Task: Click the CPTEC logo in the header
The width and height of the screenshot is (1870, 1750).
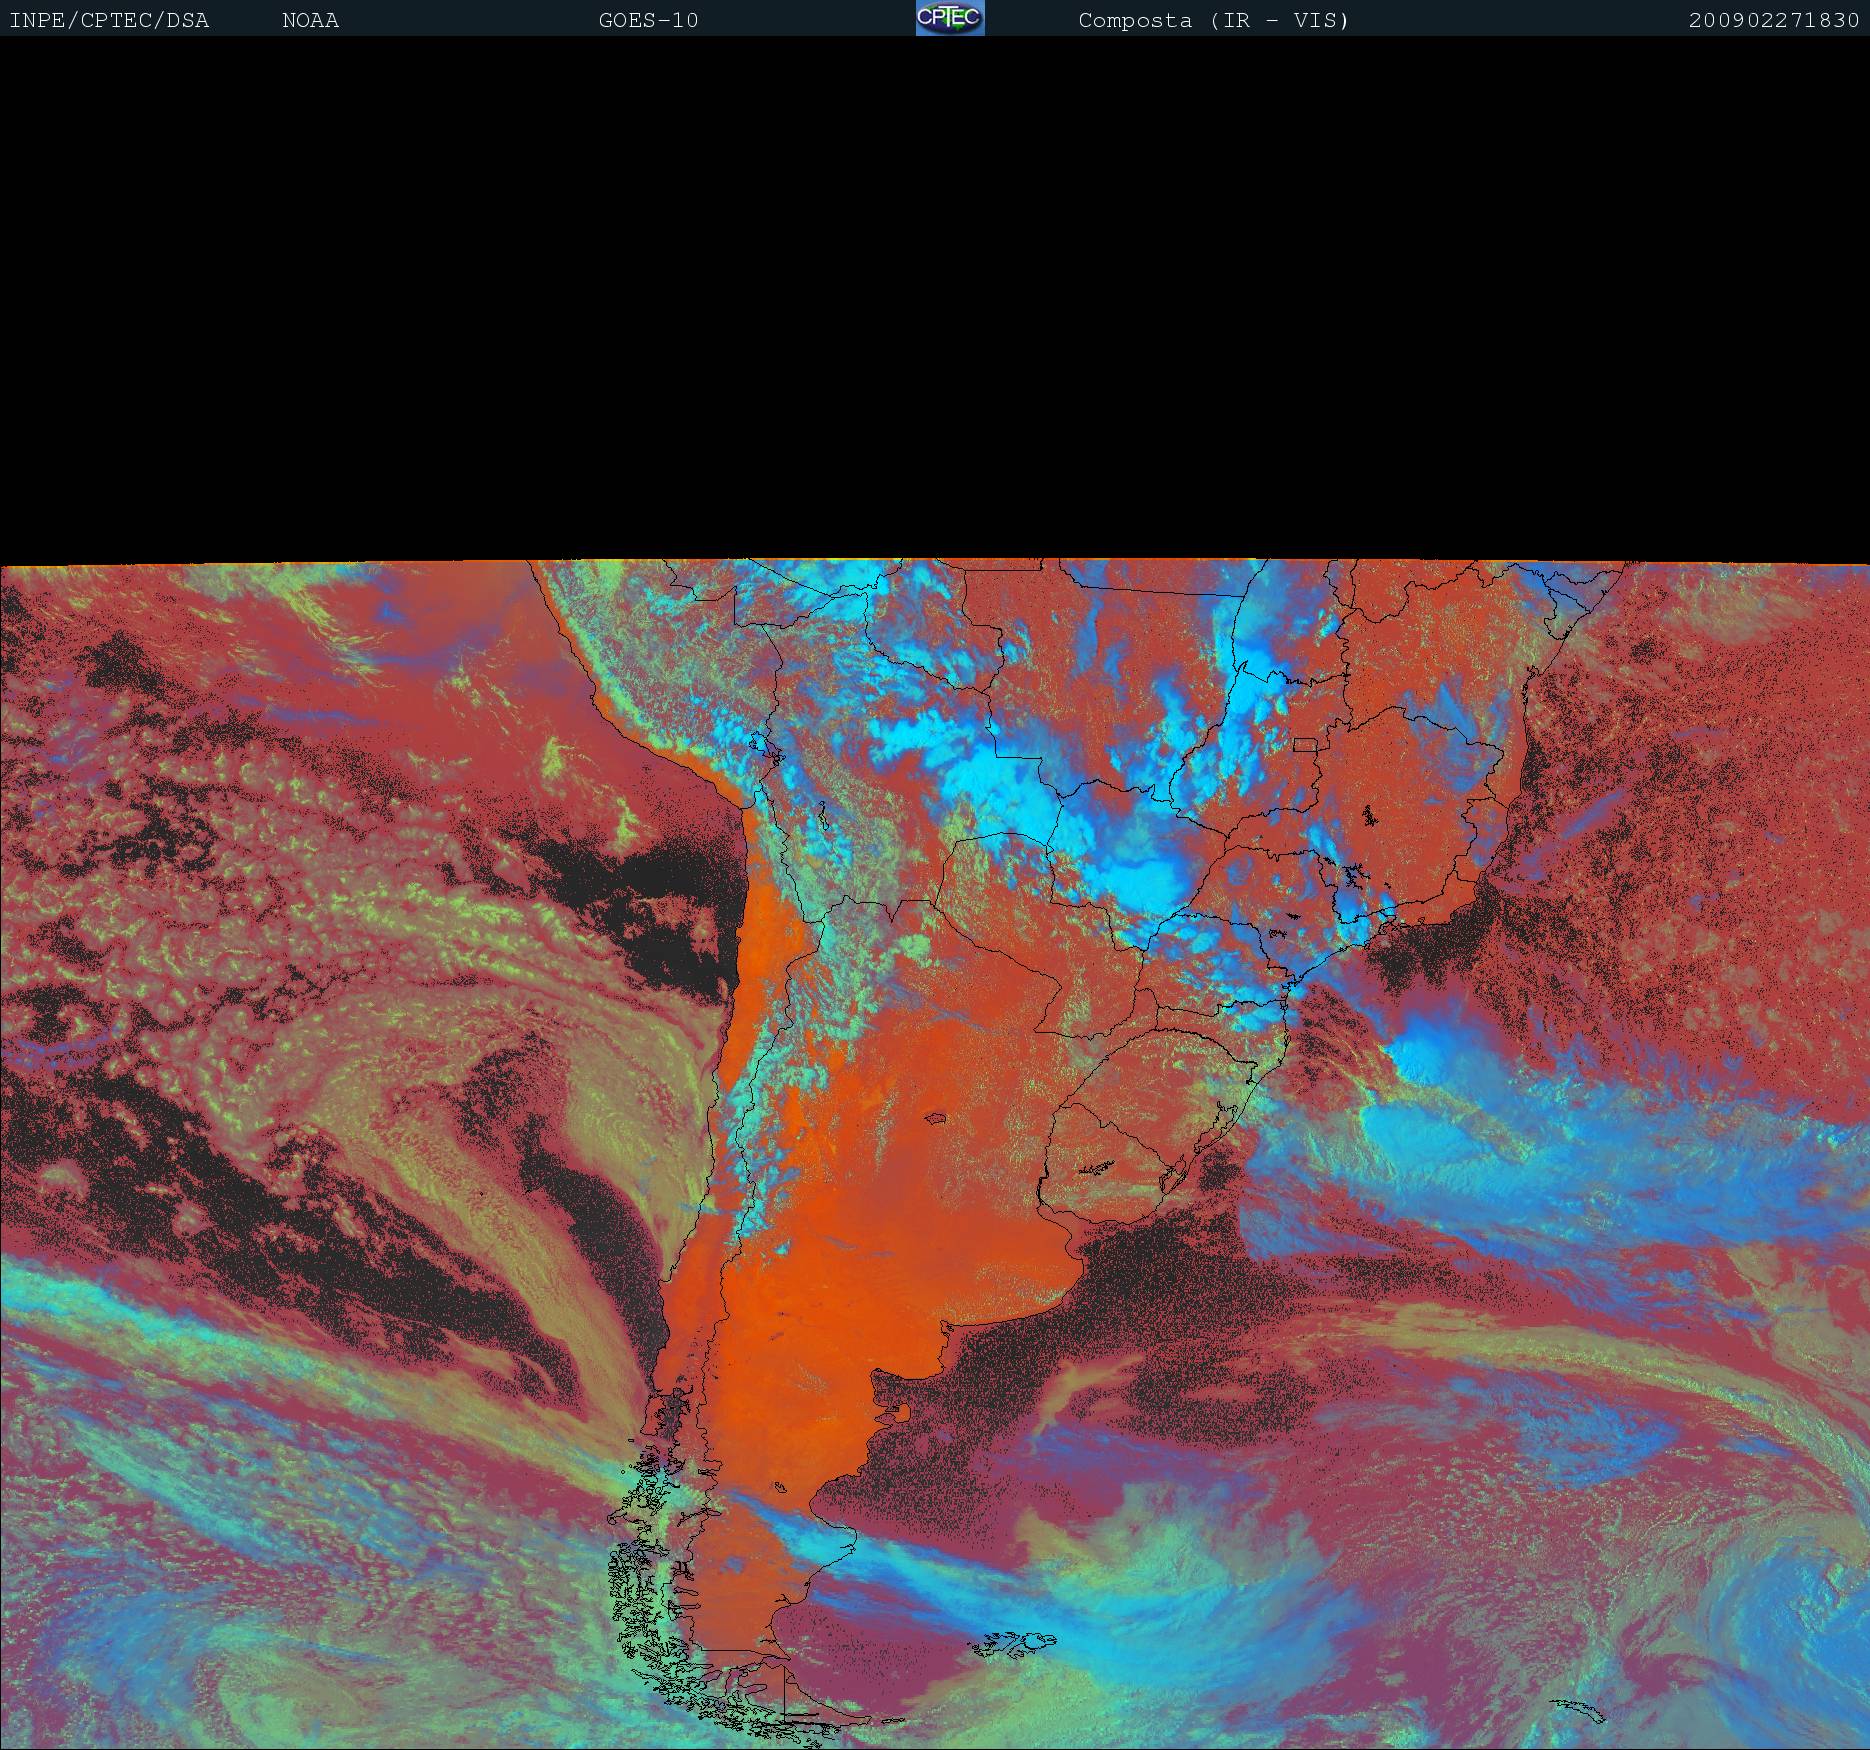Action: click(950, 18)
